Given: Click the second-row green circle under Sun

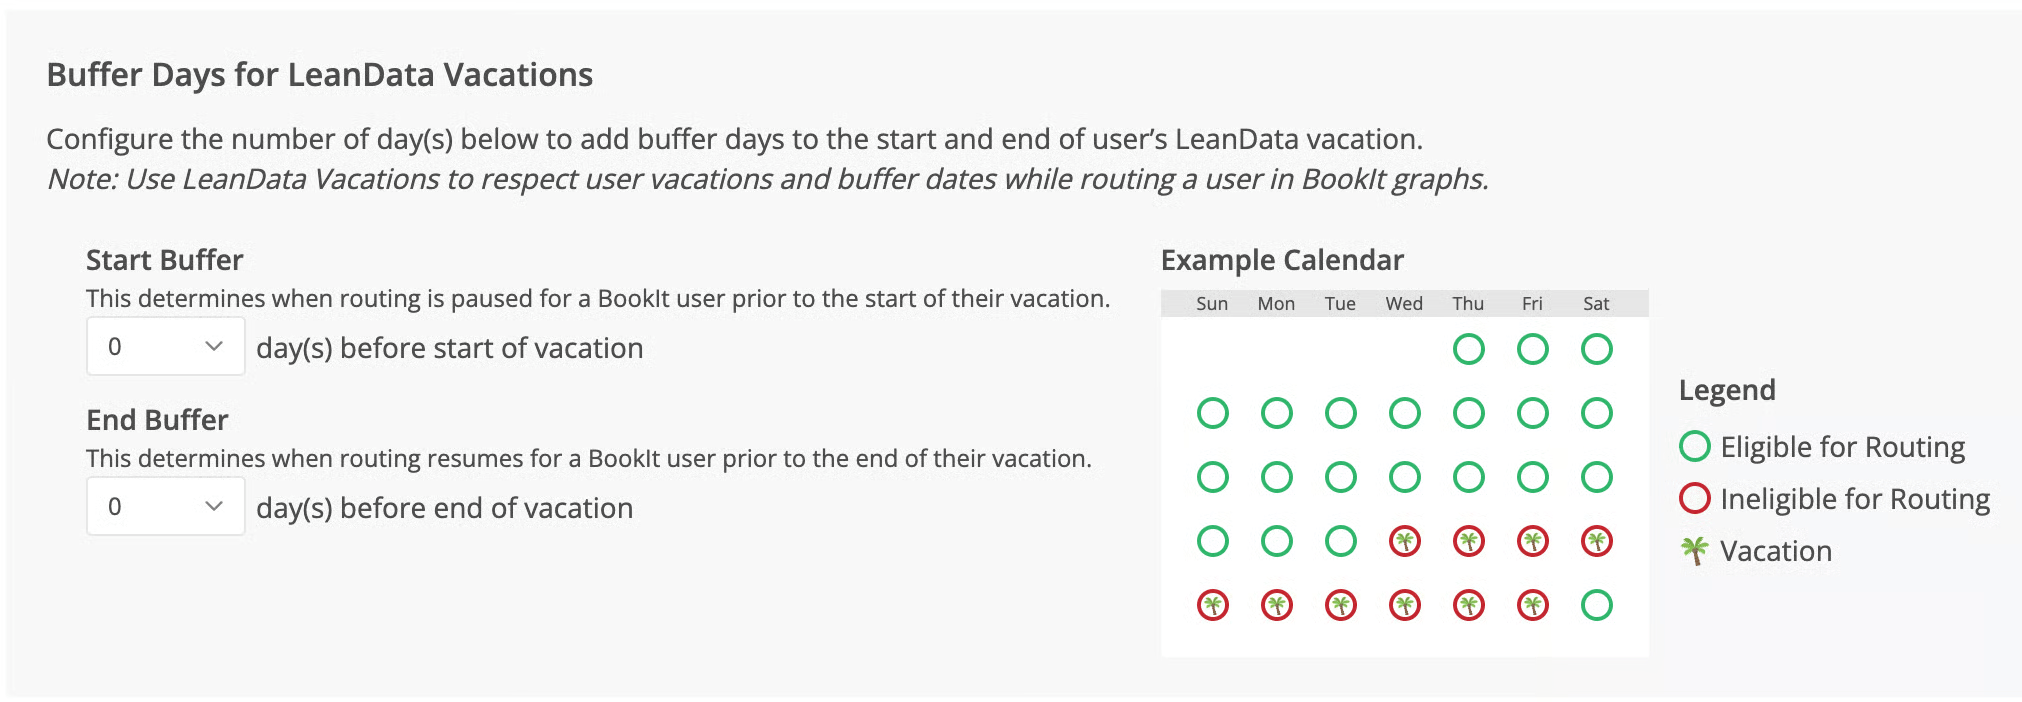Looking at the screenshot, I should (1212, 413).
